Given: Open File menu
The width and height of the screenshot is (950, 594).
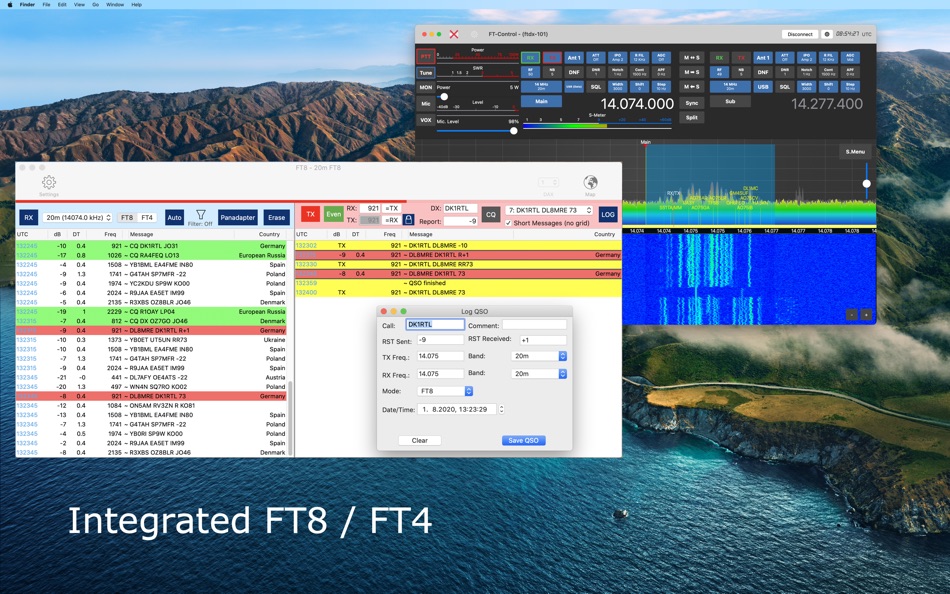Looking at the screenshot, I should [x=46, y=4].
